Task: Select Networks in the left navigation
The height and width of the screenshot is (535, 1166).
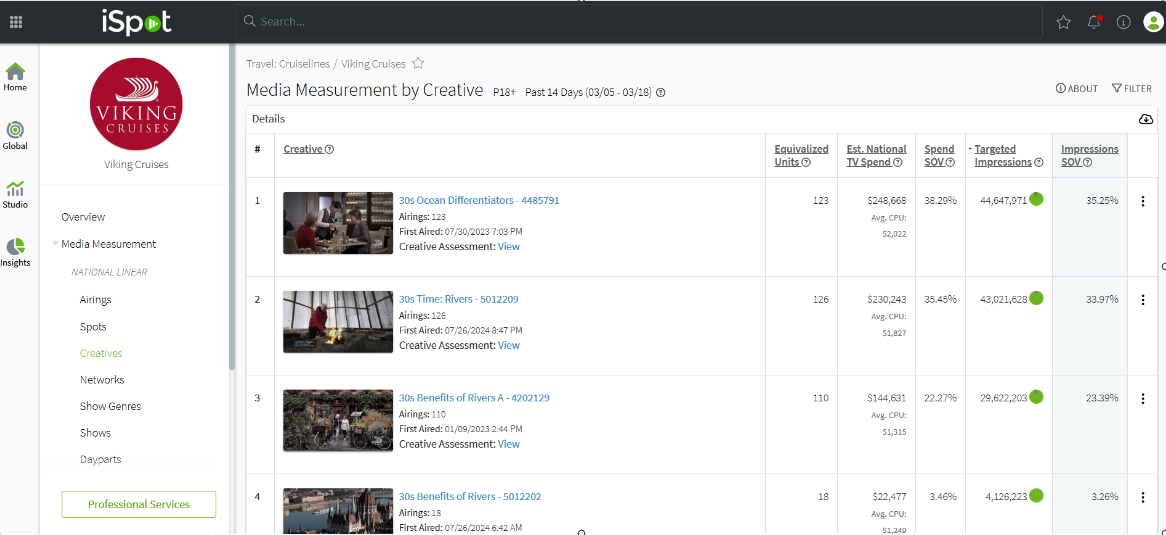Action: tap(102, 380)
